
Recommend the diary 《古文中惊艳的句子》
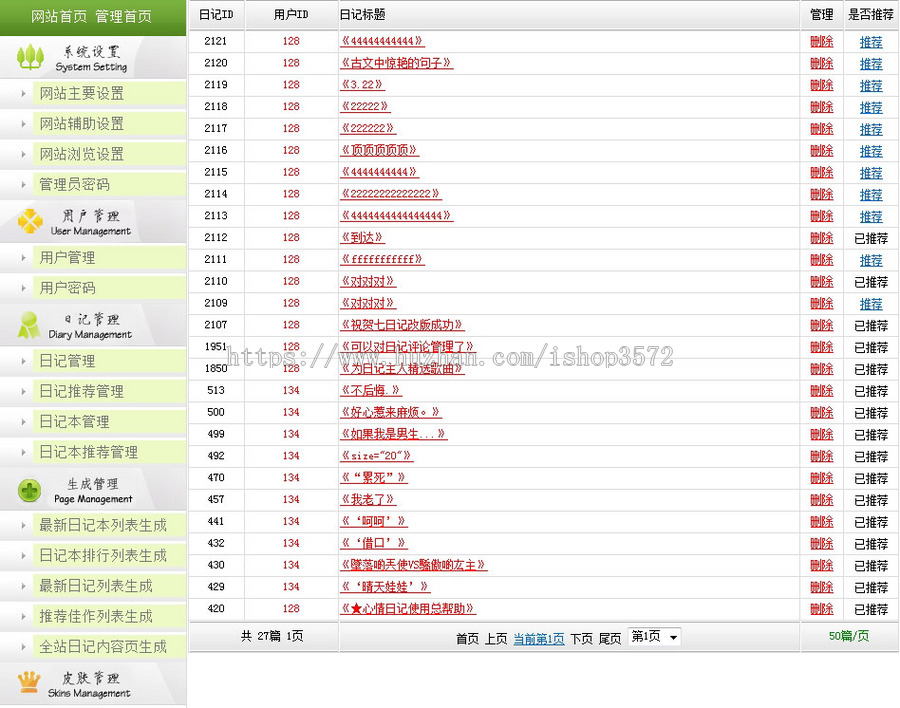[x=871, y=64]
